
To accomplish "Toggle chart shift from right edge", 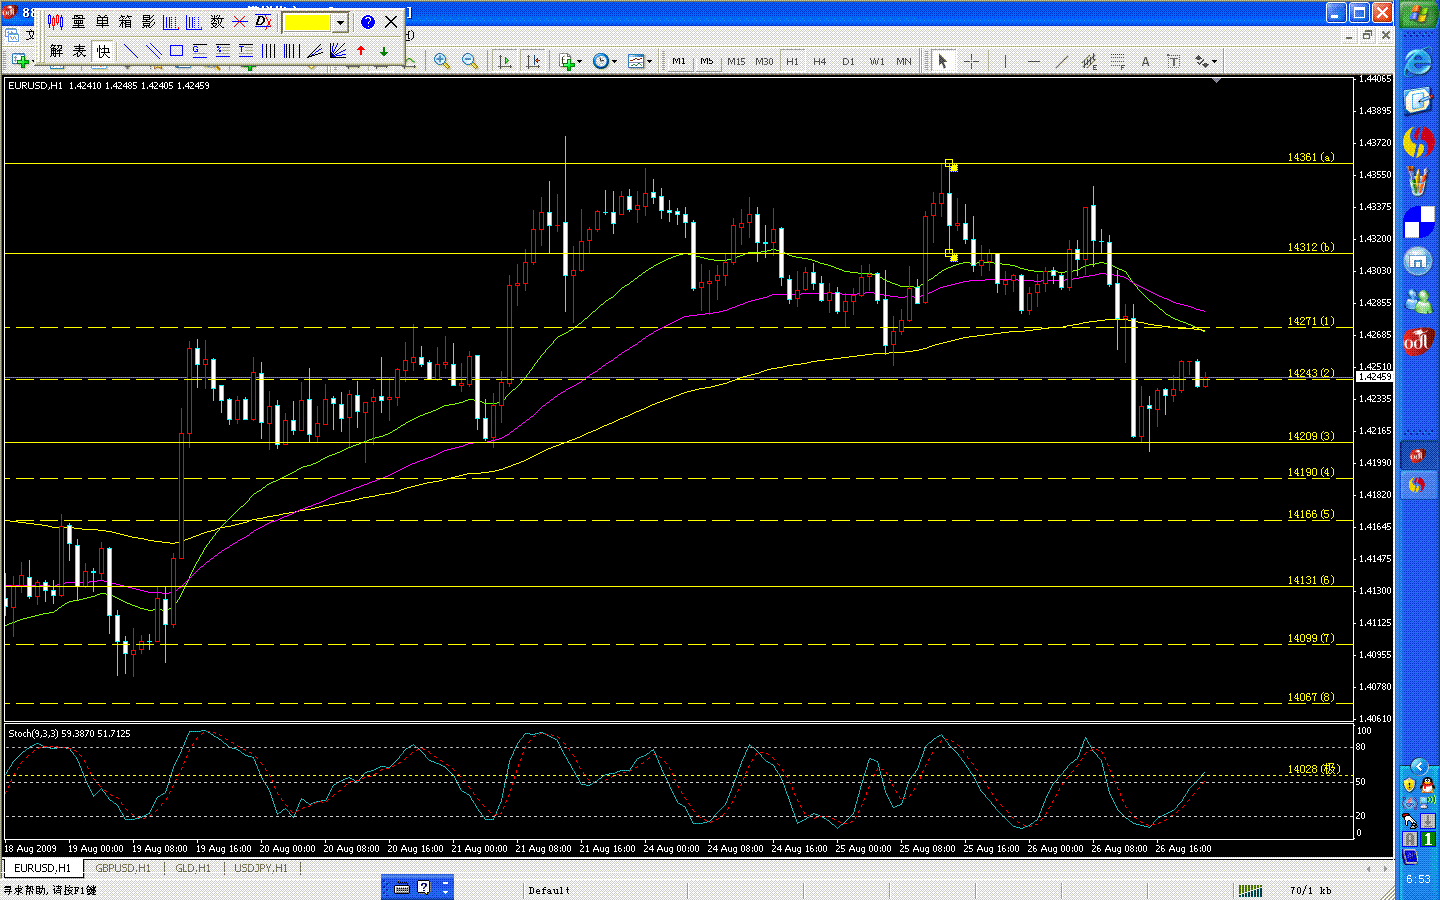I will 533,62.
